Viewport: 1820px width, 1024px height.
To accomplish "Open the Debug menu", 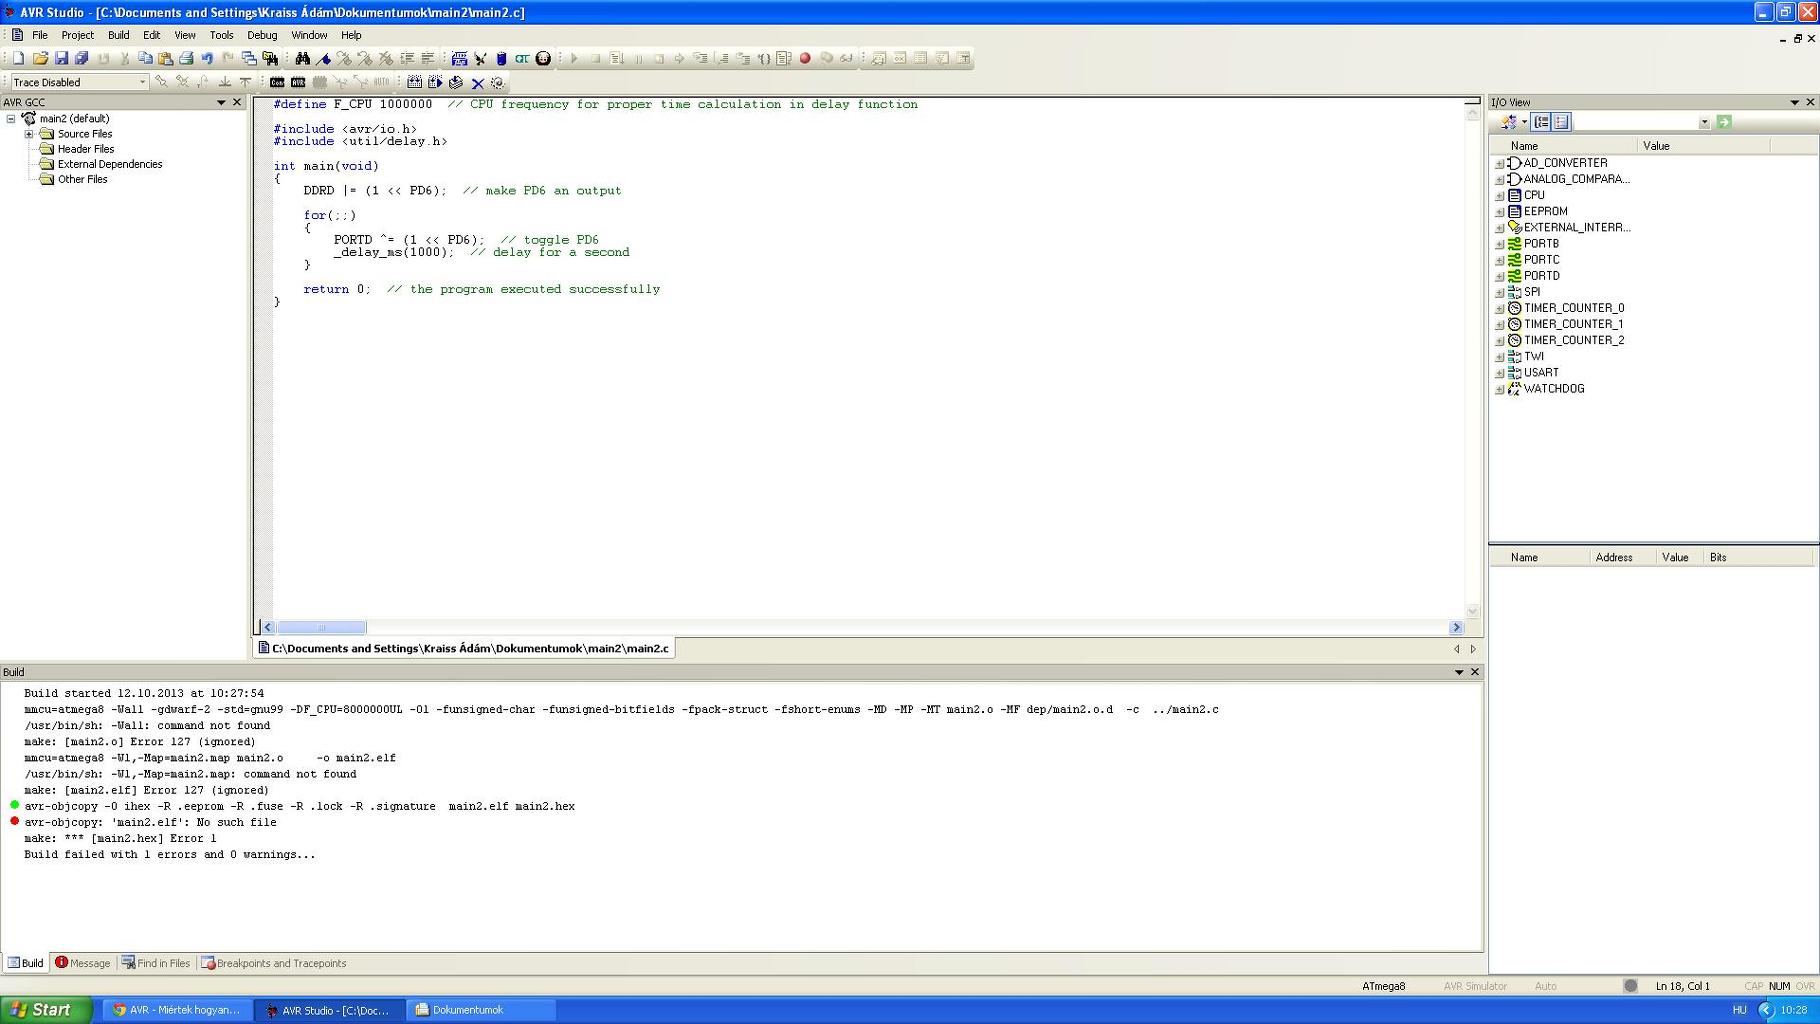I will [x=262, y=35].
